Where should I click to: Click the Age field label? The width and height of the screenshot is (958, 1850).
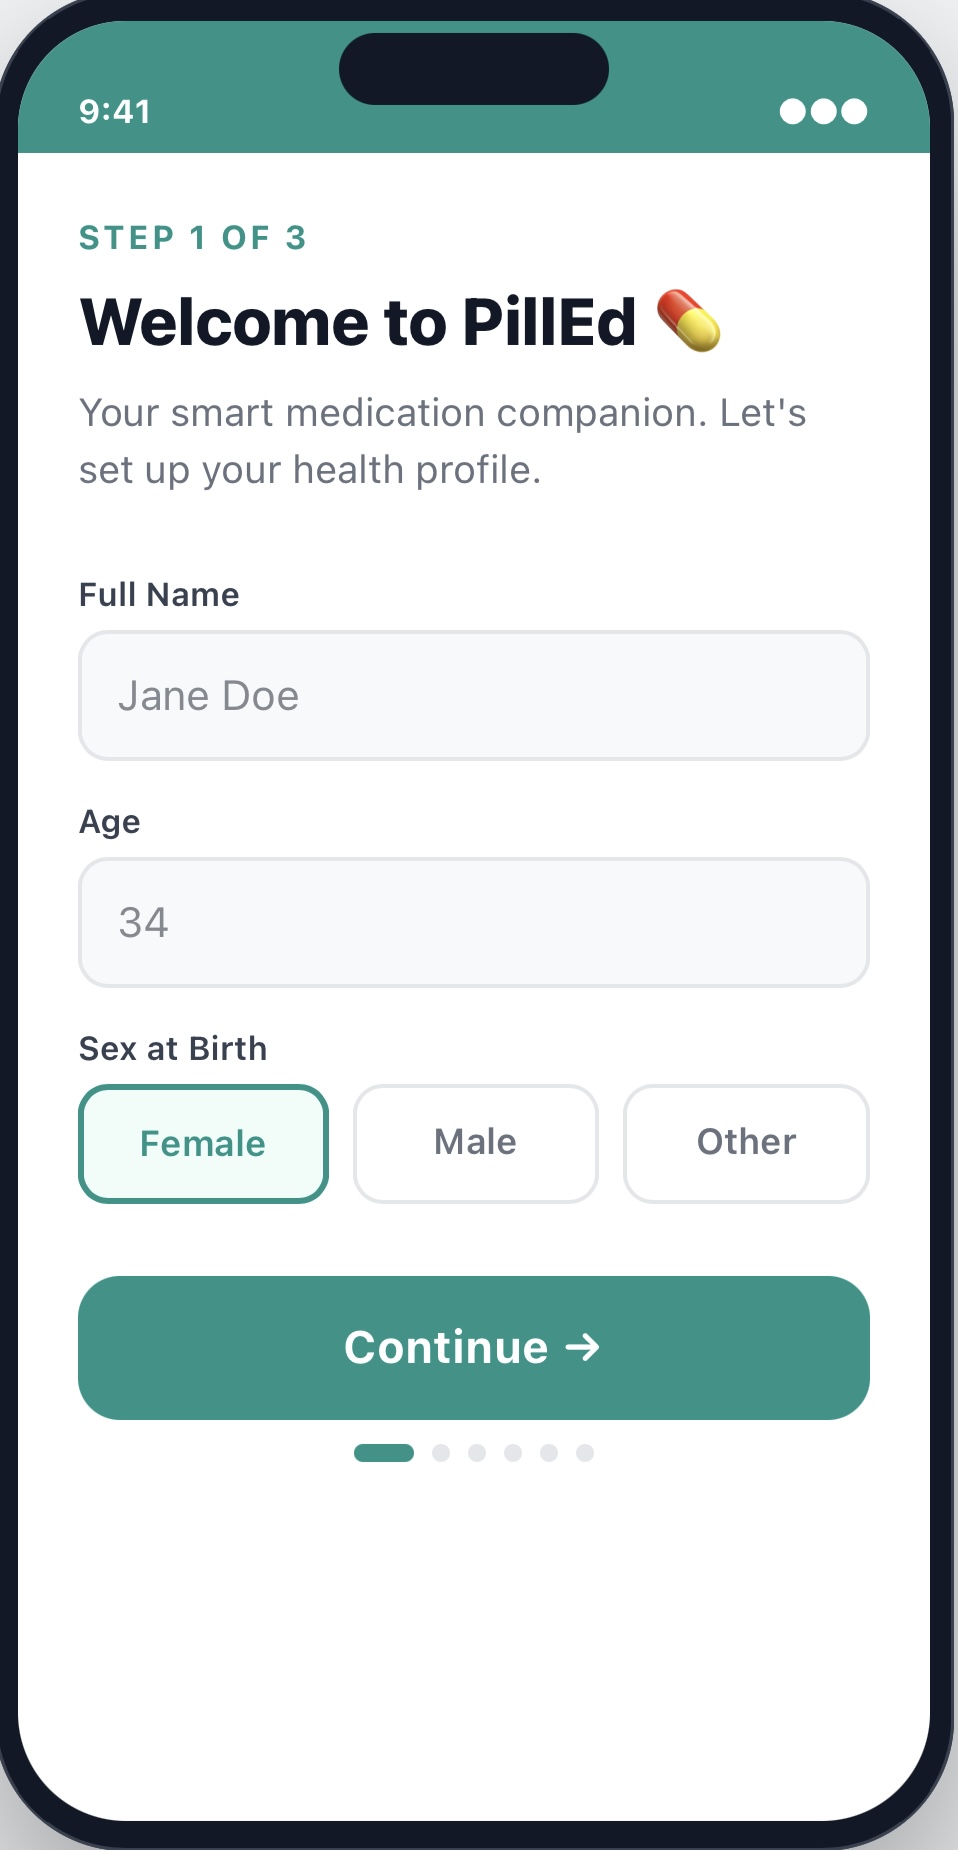tap(110, 822)
